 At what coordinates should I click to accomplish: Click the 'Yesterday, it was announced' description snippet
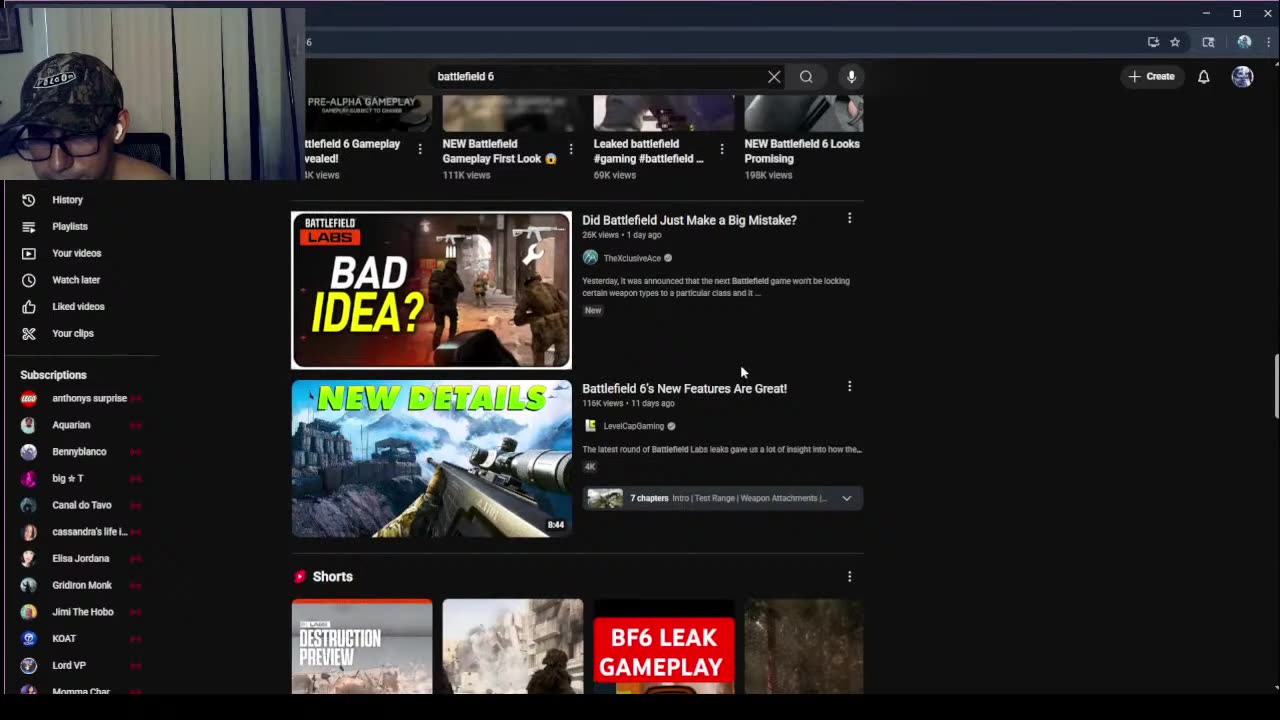tap(716, 287)
